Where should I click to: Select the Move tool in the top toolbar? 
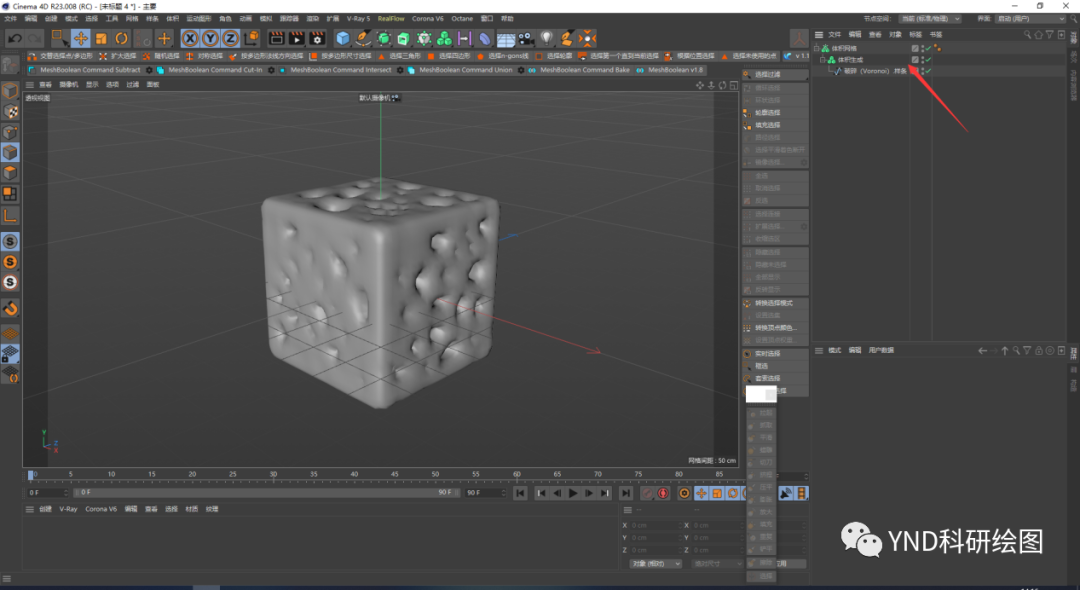click(x=81, y=39)
